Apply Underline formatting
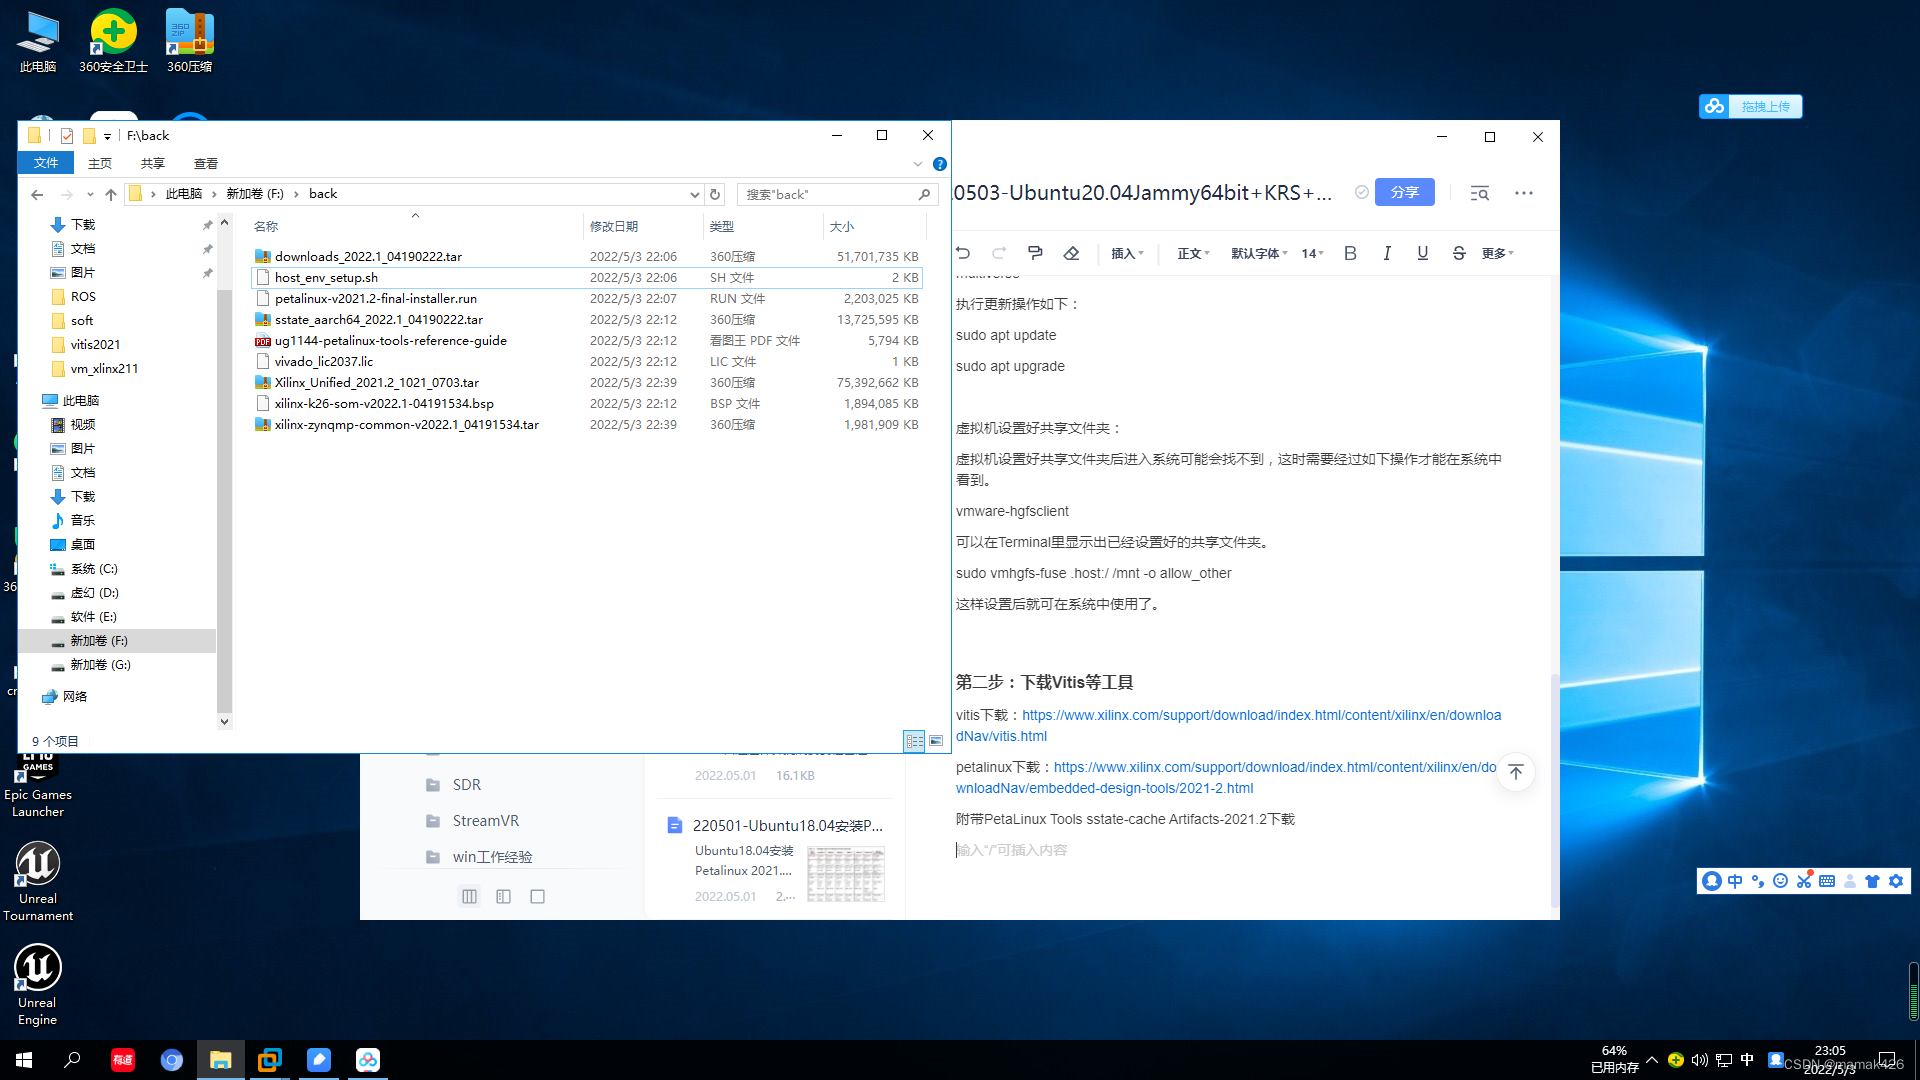Image resolution: width=1920 pixels, height=1080 pixels. (1422, 253)
